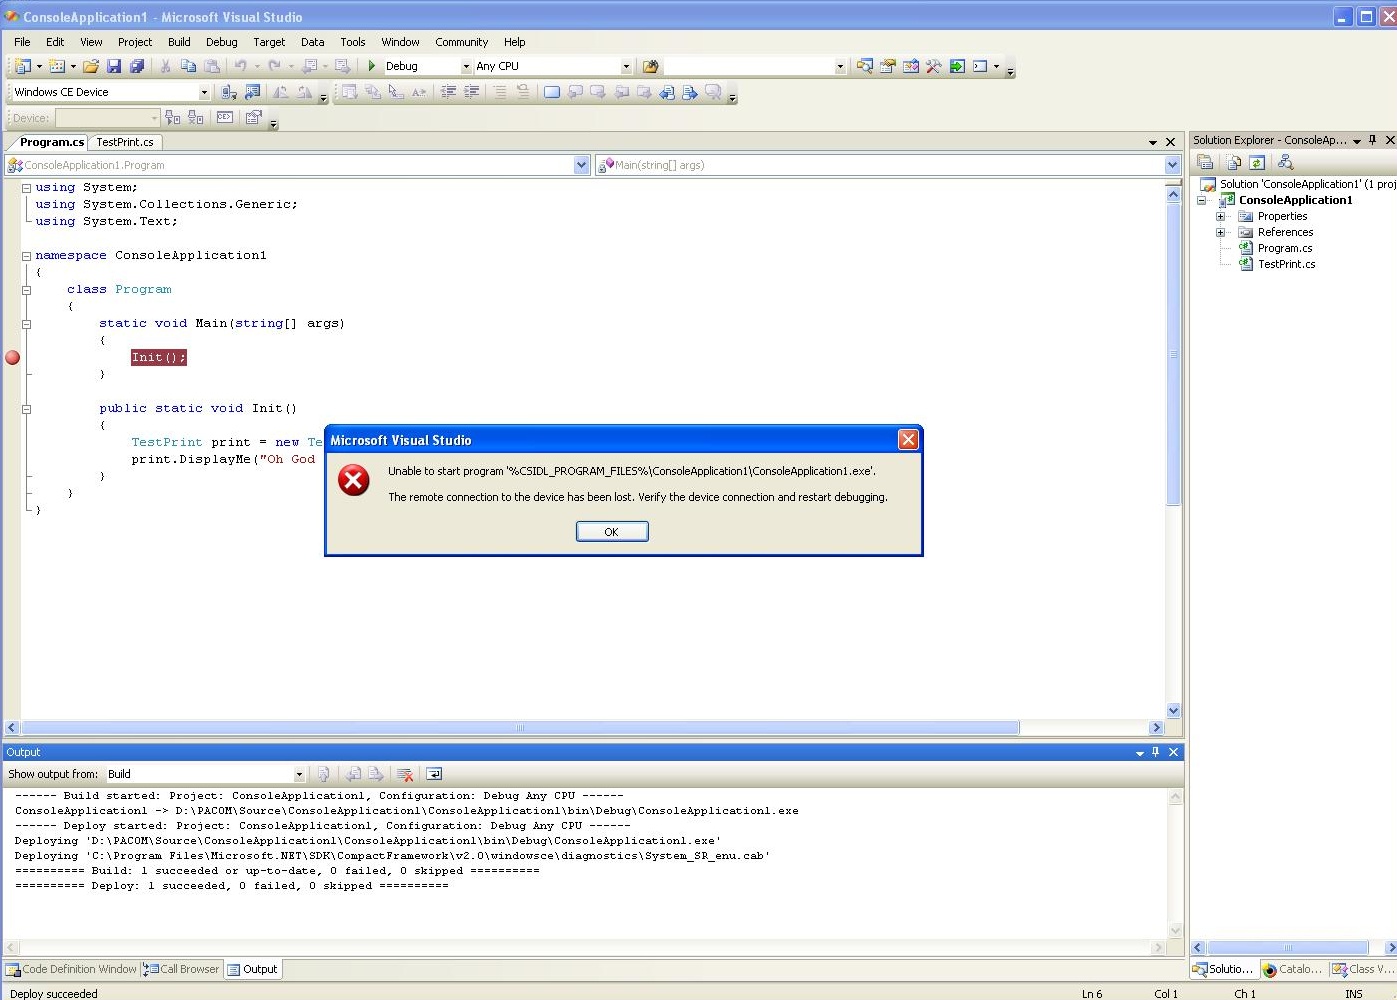This screenshot has width=1397, height=1000.
Task: Click the editor vertical scrollbar down arrow
Action: point(1174,711)
